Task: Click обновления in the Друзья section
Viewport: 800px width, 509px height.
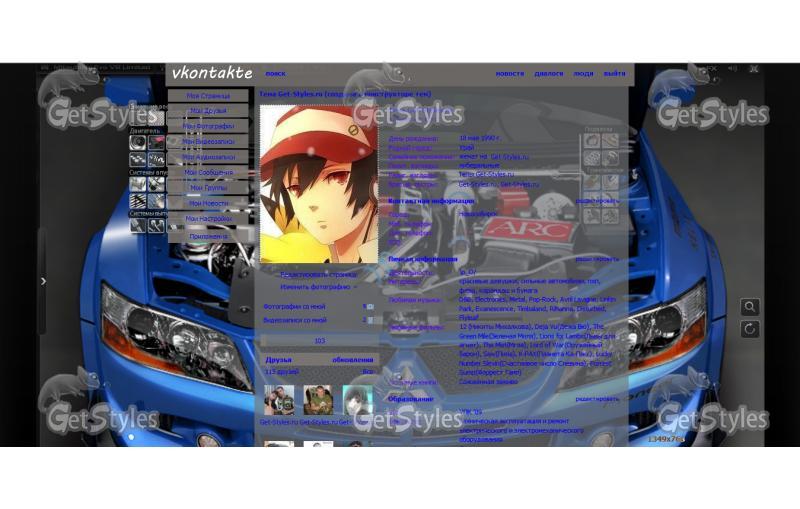Action: point(352,360)
